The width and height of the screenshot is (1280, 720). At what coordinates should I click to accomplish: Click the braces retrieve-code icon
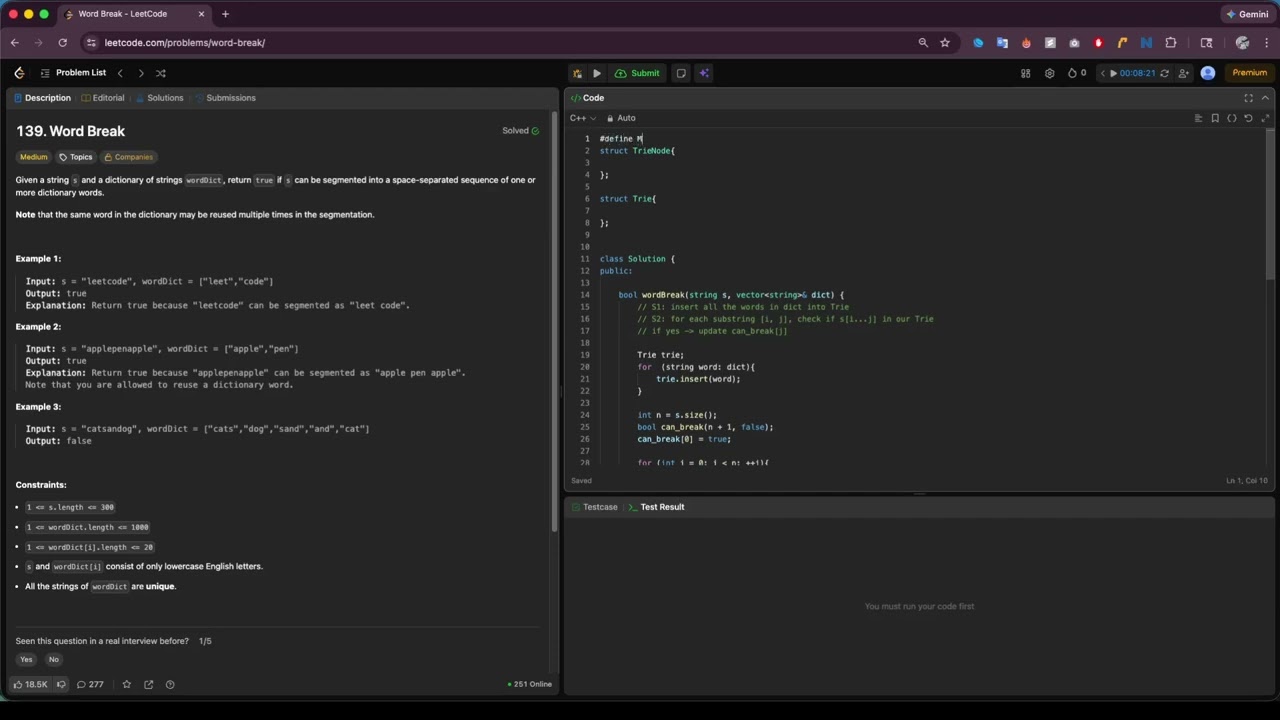click(1232, 118)
